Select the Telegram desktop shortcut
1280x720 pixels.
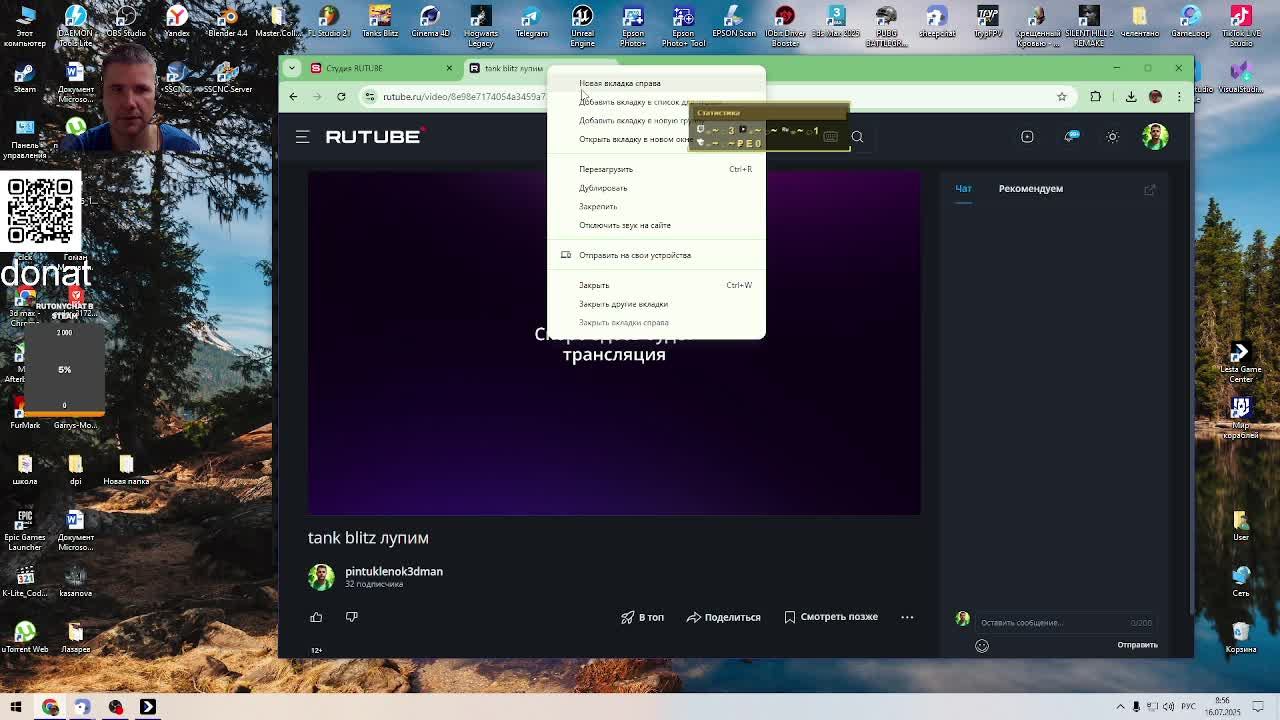click(531, 23)
